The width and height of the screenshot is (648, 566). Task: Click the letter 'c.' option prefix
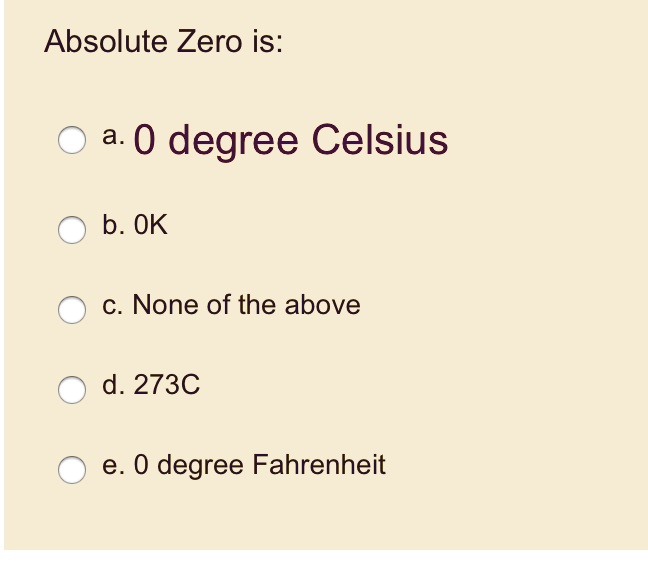[x=112, y=305]
